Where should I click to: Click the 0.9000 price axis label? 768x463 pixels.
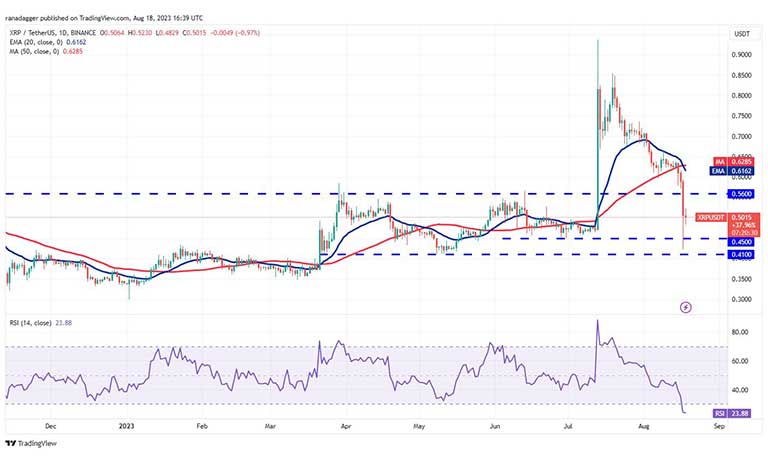tap(742, 55)
